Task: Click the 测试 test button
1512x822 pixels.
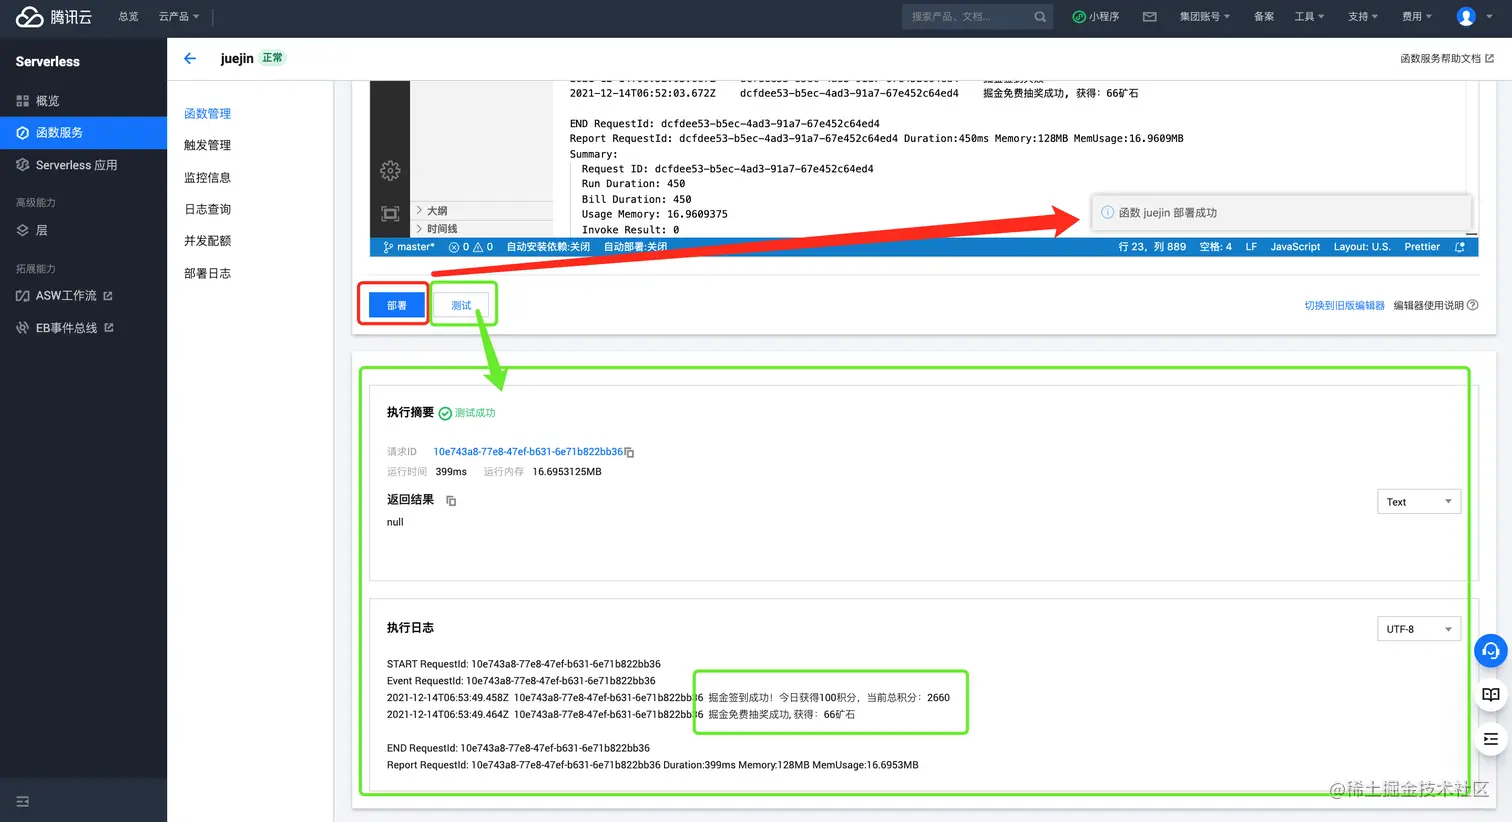Action: 461,305
